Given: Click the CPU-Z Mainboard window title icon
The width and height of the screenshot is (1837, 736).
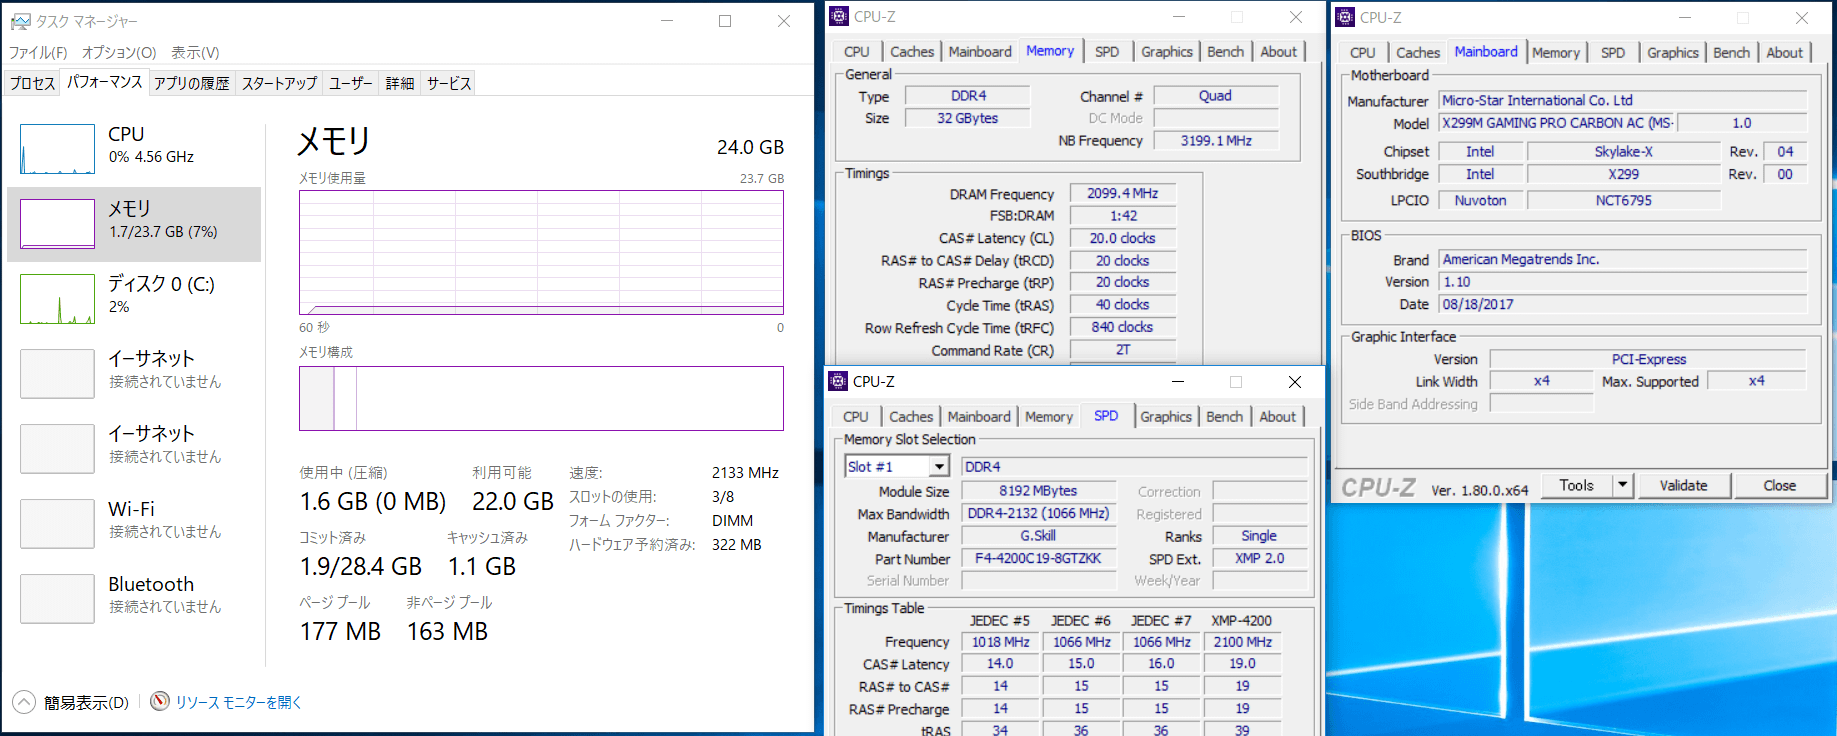Looking at the screenshot, I should tap(1345, 17).
